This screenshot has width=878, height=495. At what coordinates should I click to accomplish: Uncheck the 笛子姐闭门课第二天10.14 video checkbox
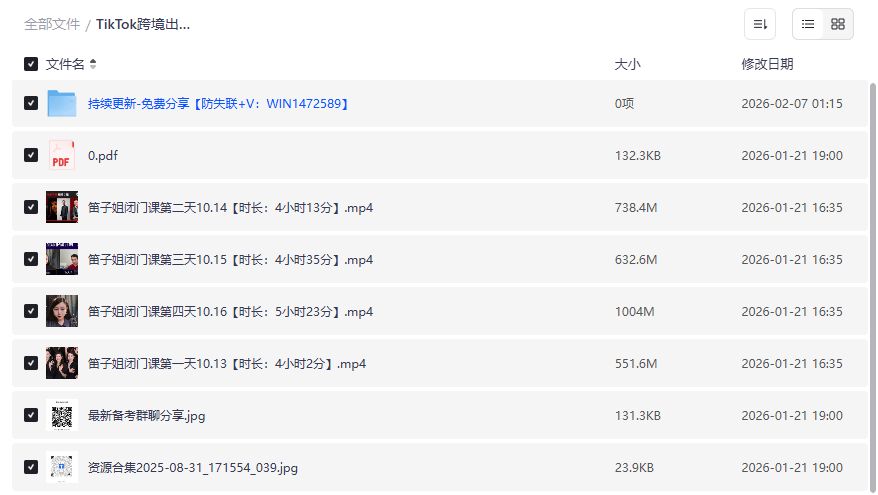click(31, 208)
